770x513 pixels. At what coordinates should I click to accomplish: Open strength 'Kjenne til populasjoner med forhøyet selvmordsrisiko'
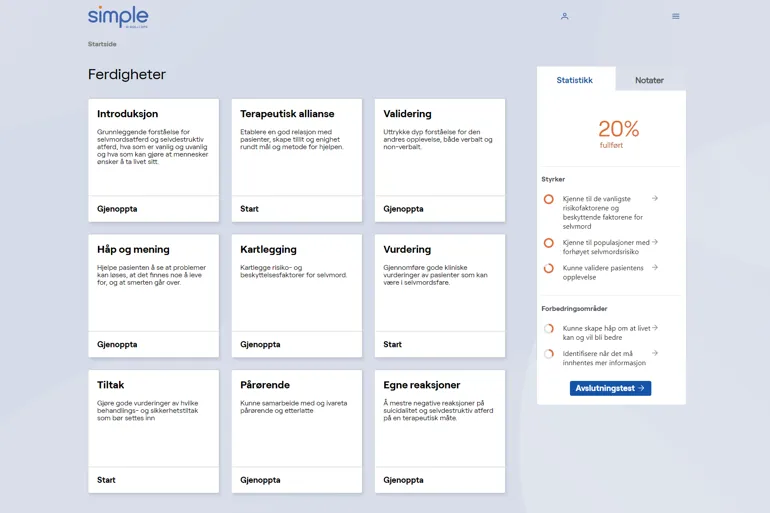(x=606, y=247)
